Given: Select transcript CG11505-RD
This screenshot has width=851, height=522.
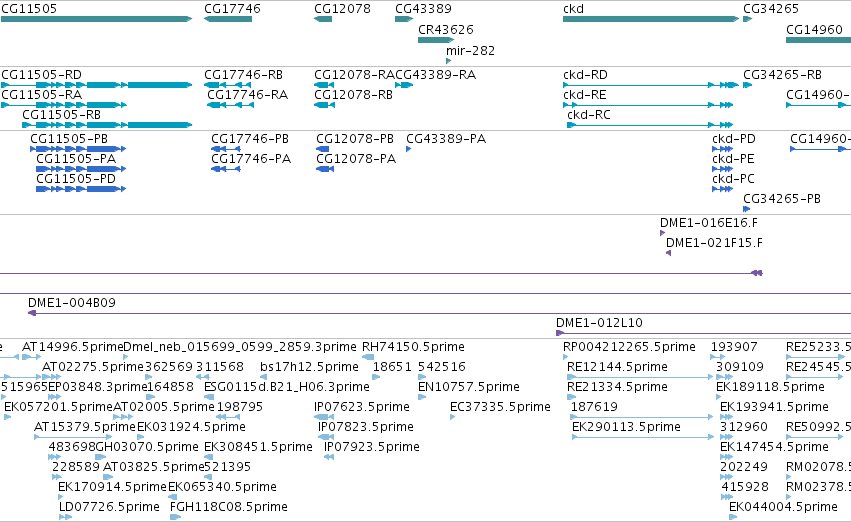Looking at the screenshot, I should (96, 85).
